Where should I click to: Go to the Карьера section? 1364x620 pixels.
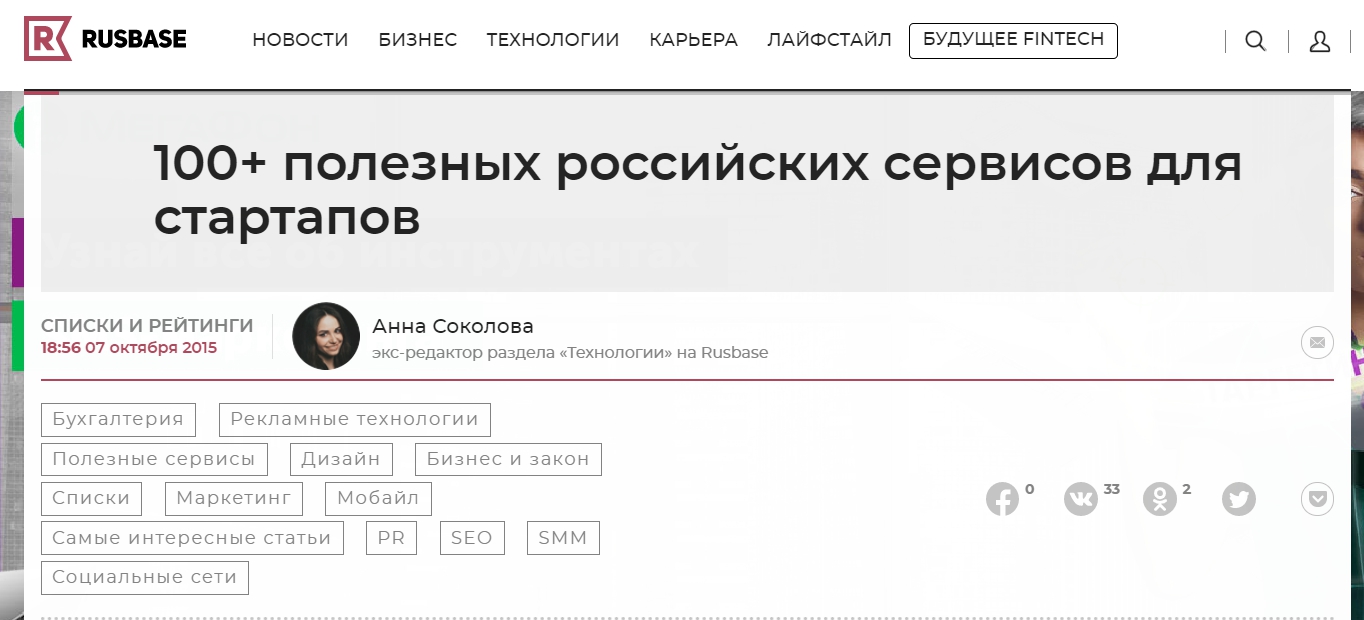(x=693, y=41)
